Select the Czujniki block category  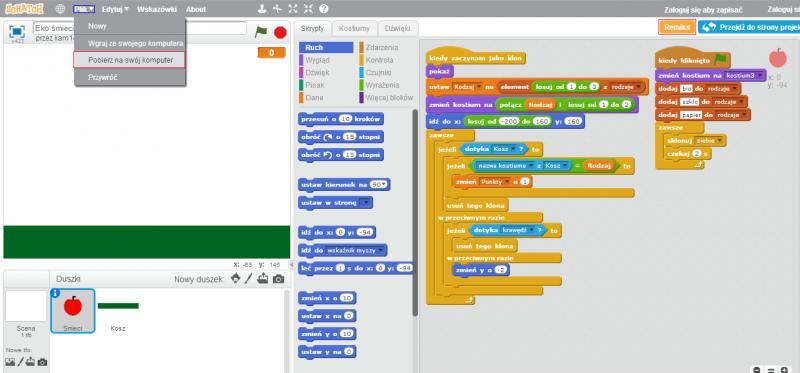386,72
